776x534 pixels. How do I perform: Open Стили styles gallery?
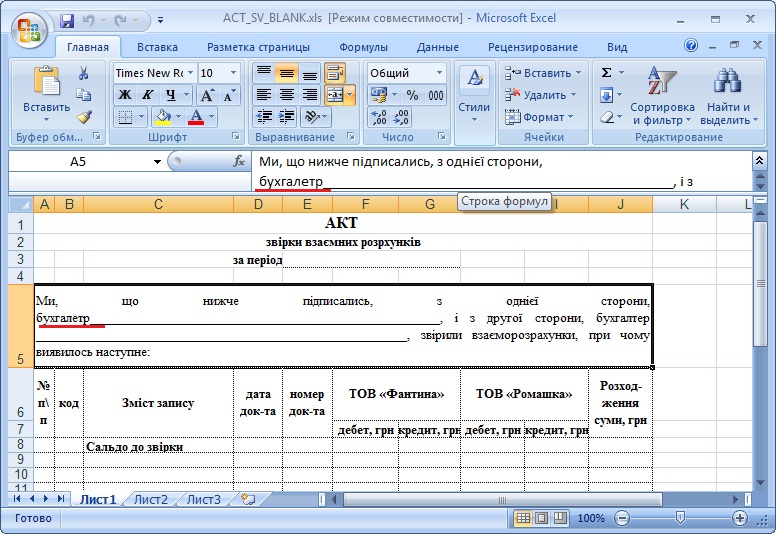[474, 95]
